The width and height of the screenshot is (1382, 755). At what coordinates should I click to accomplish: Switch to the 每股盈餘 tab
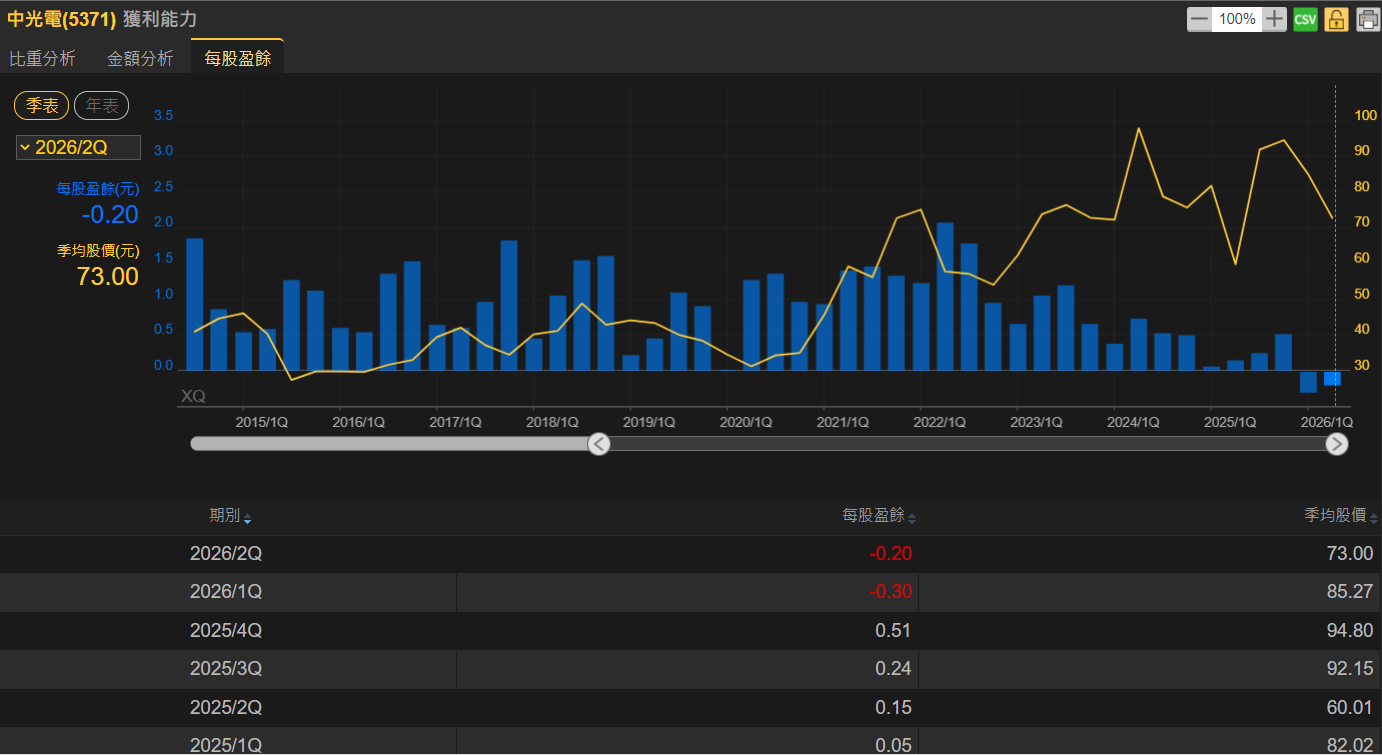tap(238, 59)
